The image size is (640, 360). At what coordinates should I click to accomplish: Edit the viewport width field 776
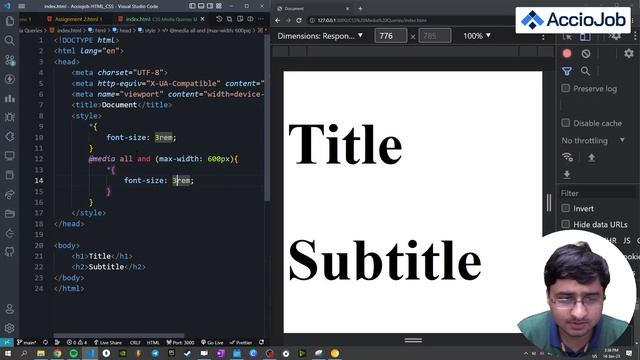(x=391, y=36)
